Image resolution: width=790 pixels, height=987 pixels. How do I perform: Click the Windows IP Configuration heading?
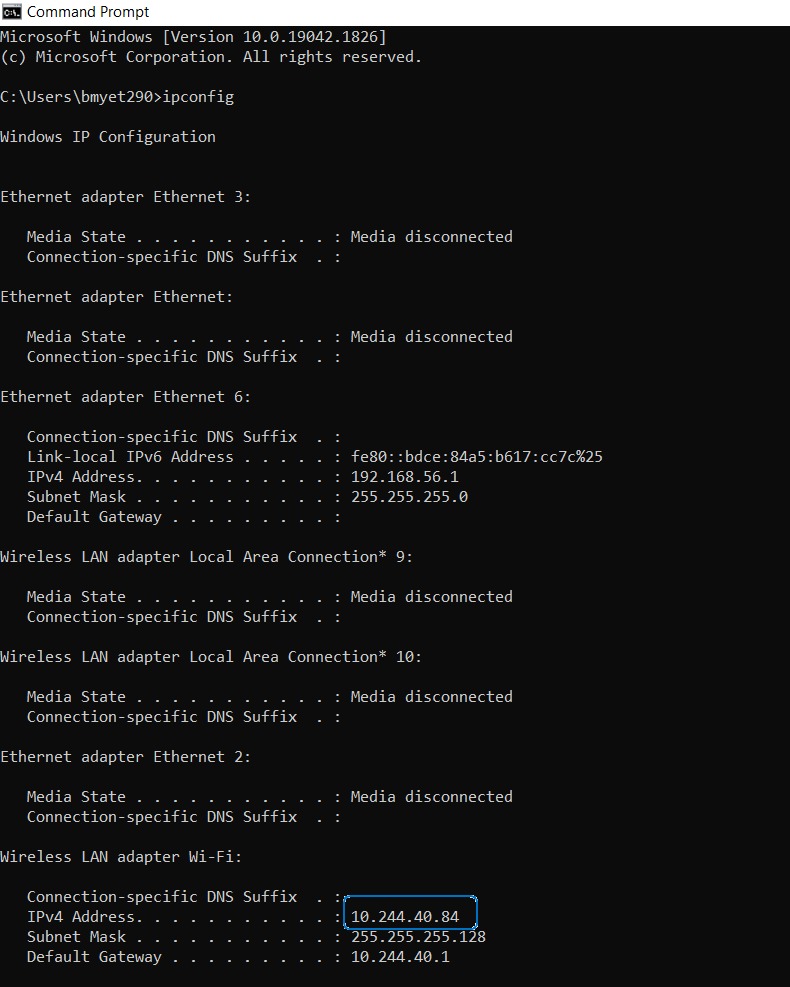pos(108,137)
